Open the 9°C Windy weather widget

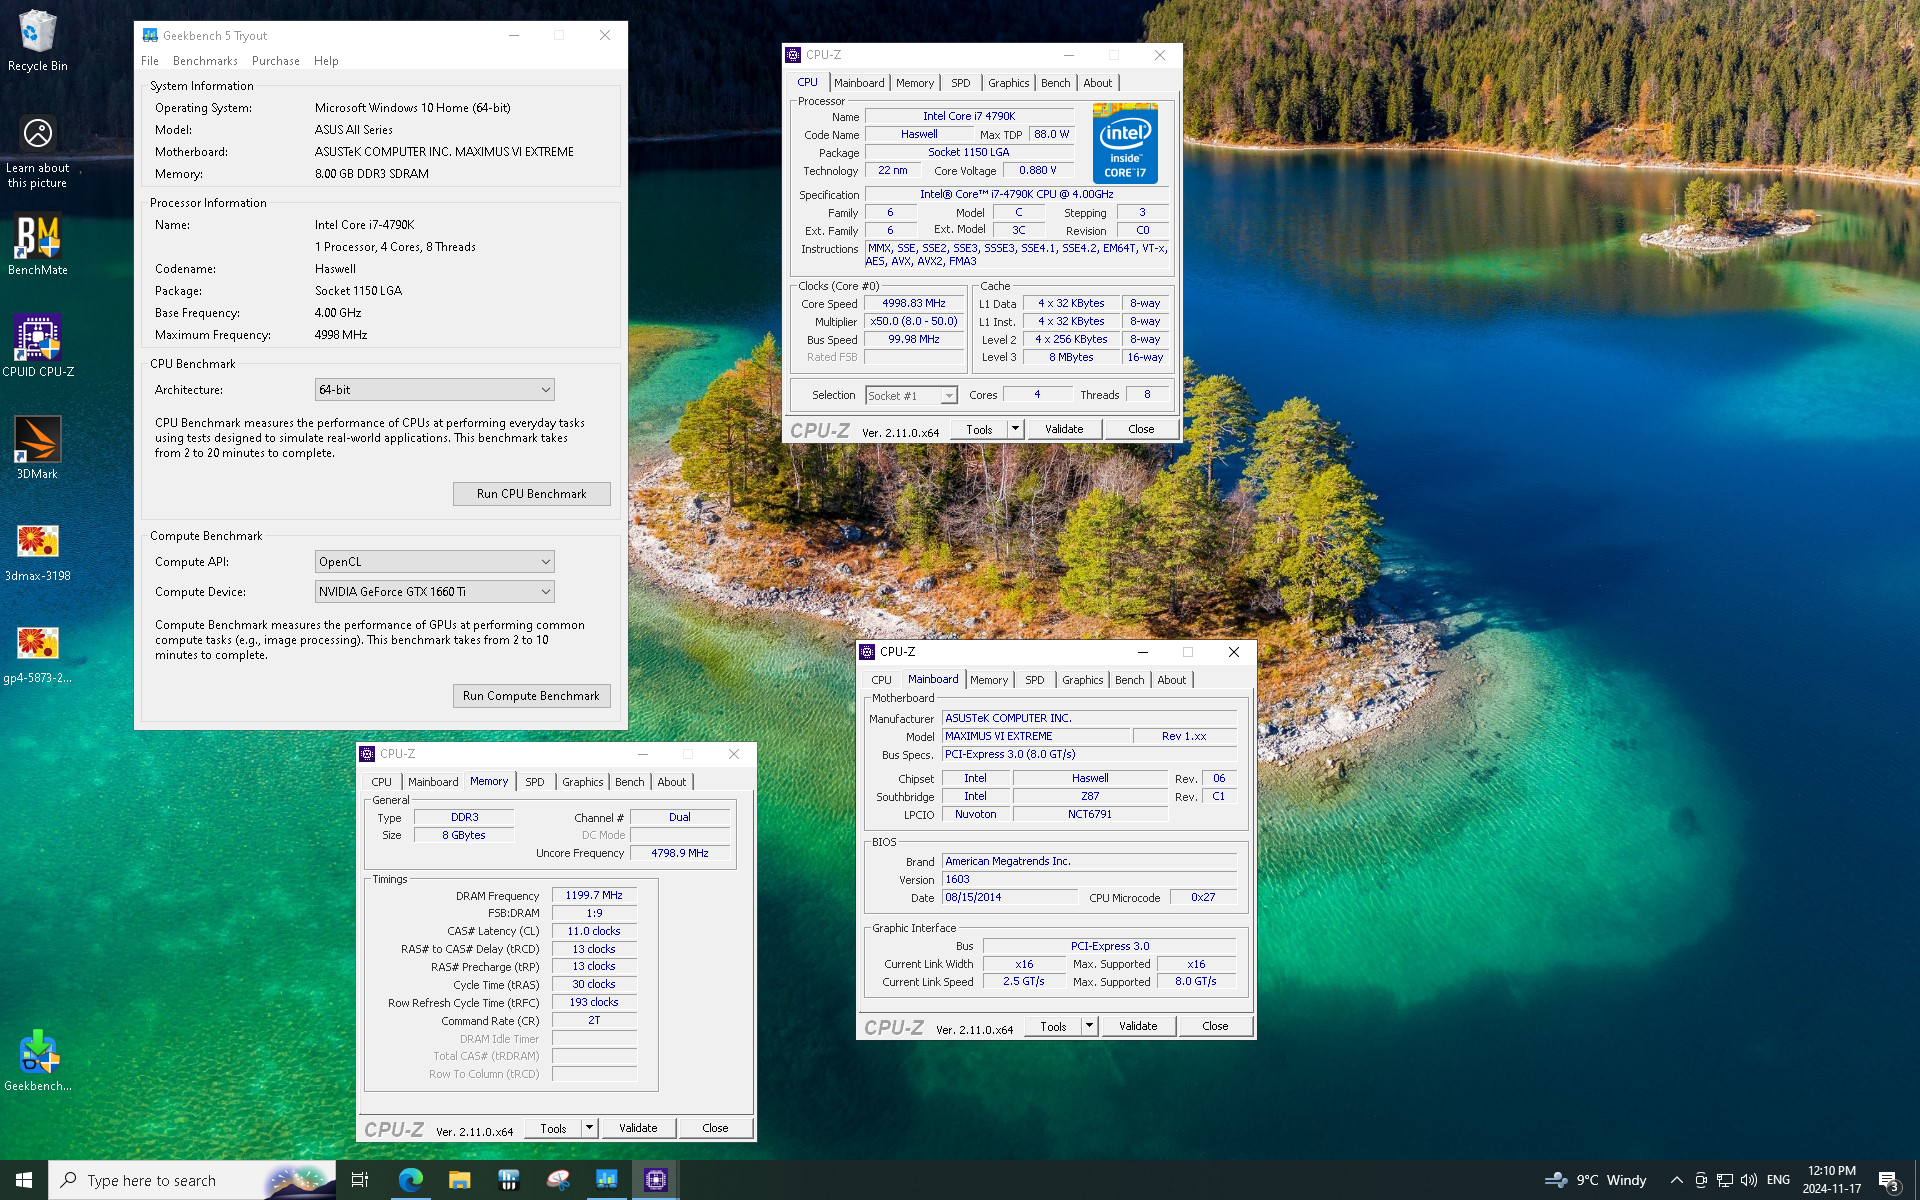1596,1180
